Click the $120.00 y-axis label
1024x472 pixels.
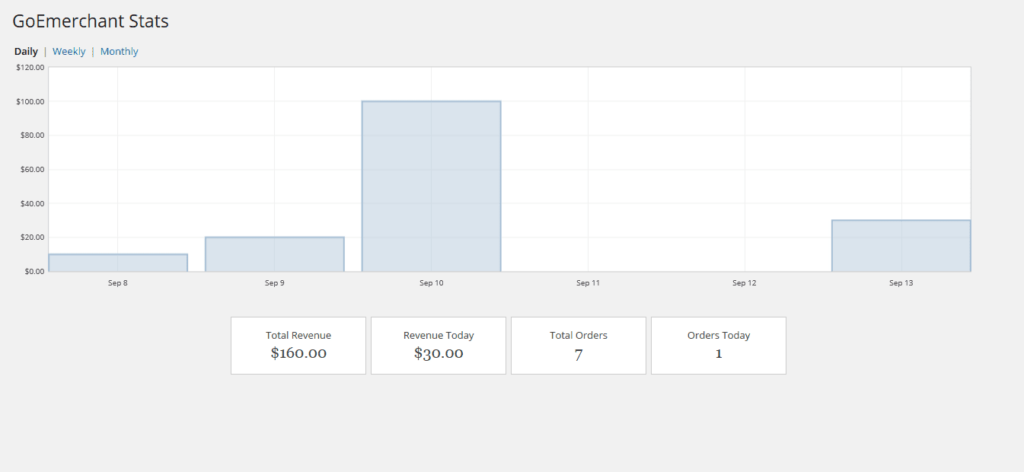30,67
